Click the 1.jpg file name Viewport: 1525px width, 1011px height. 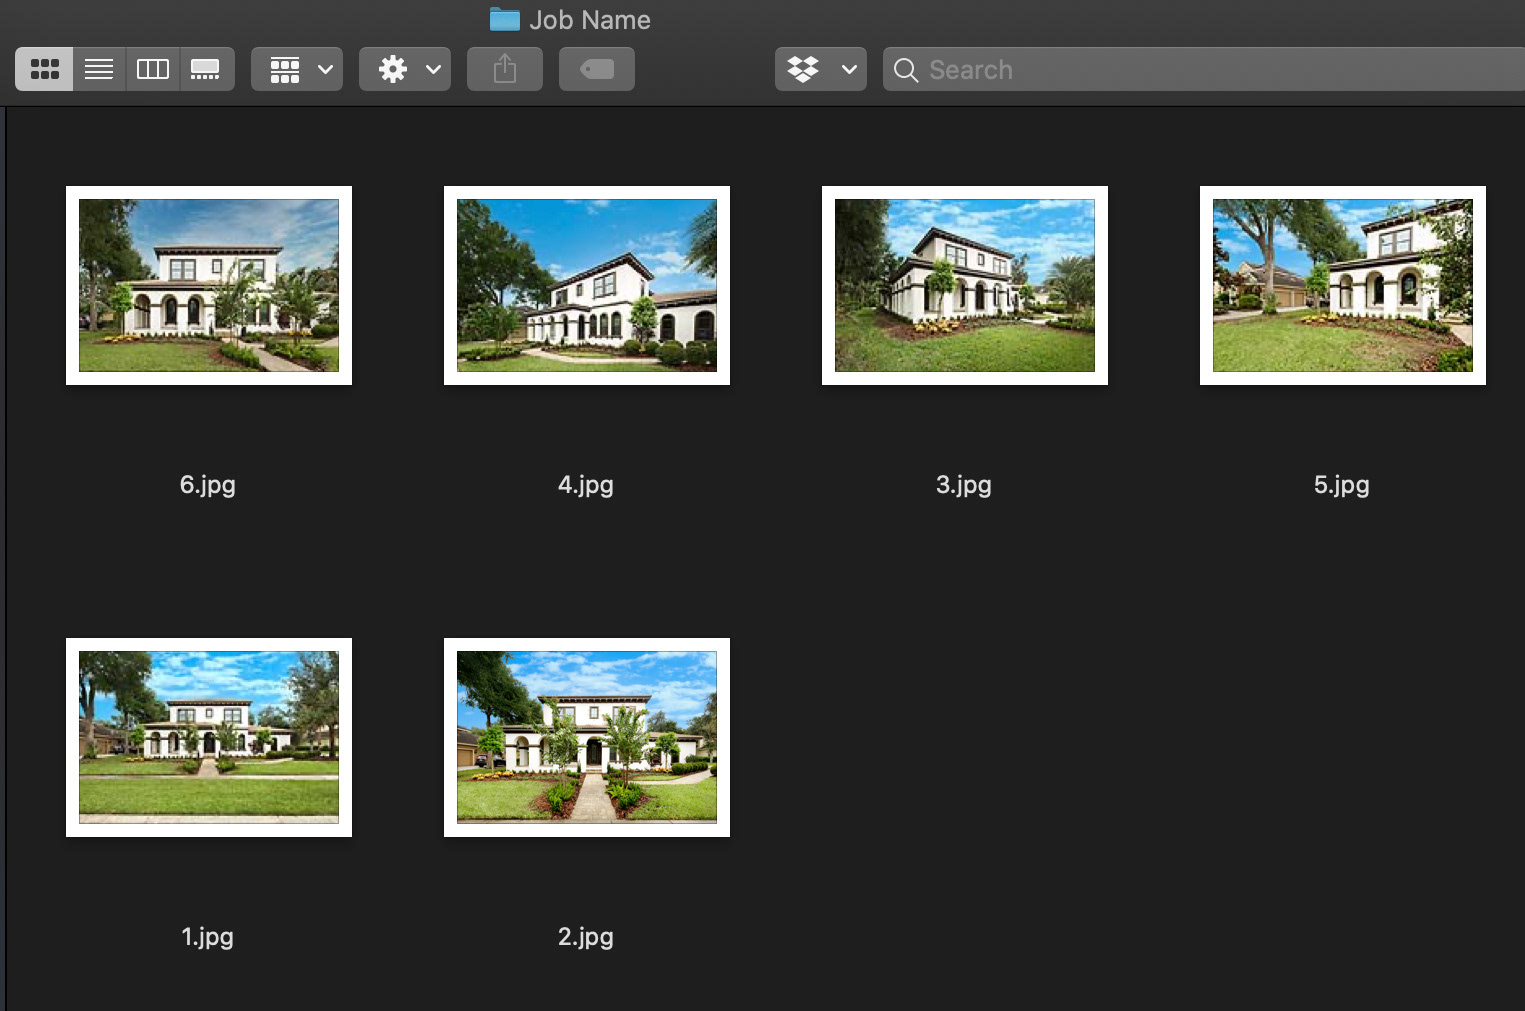208,937
